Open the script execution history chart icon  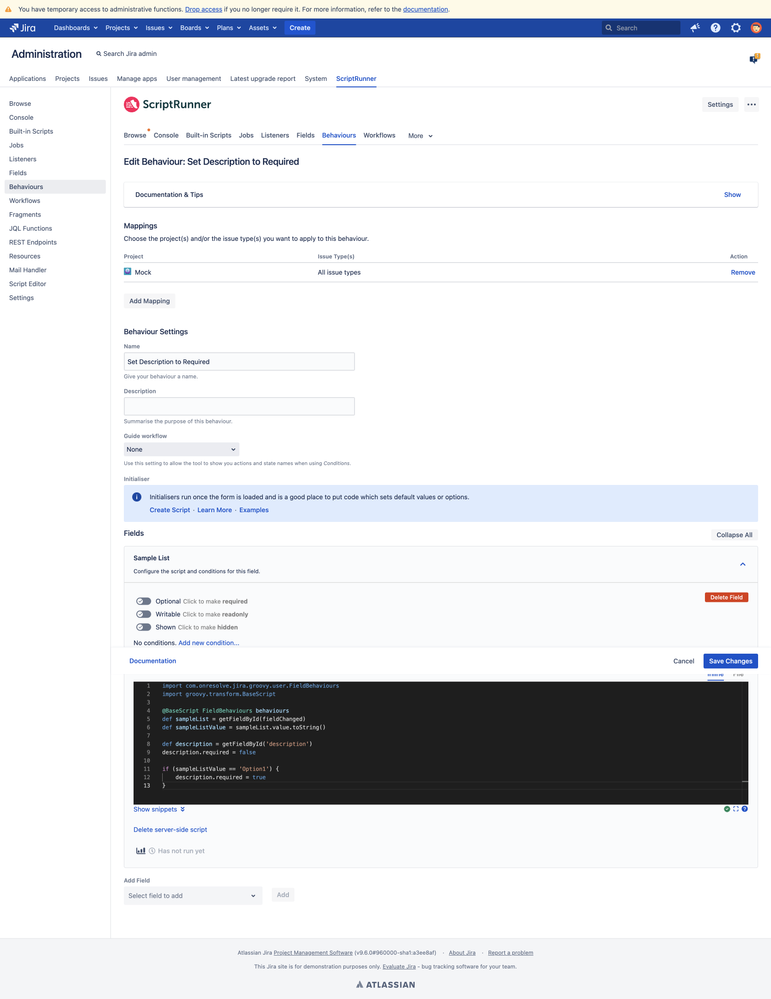(x=140, y=851)
